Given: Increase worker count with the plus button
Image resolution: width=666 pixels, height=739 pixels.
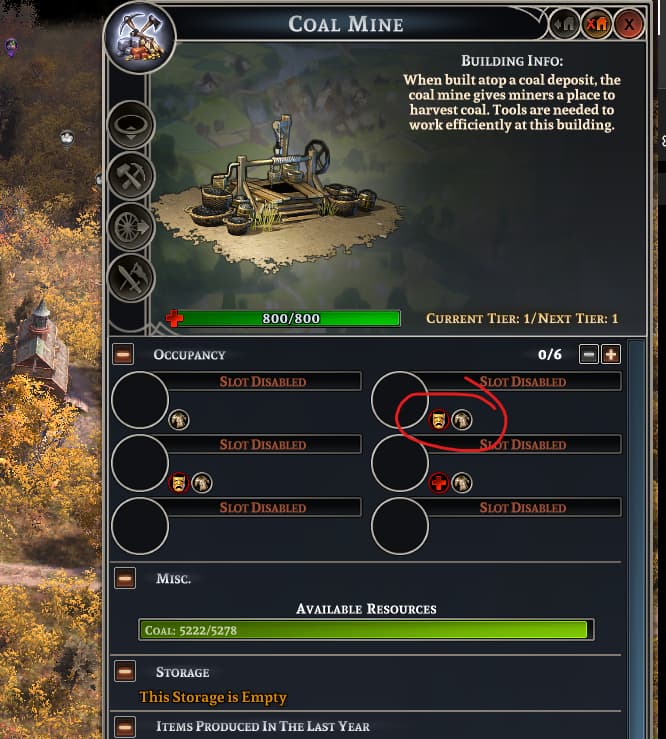Looking at the screenshot, I should [610, 354].
